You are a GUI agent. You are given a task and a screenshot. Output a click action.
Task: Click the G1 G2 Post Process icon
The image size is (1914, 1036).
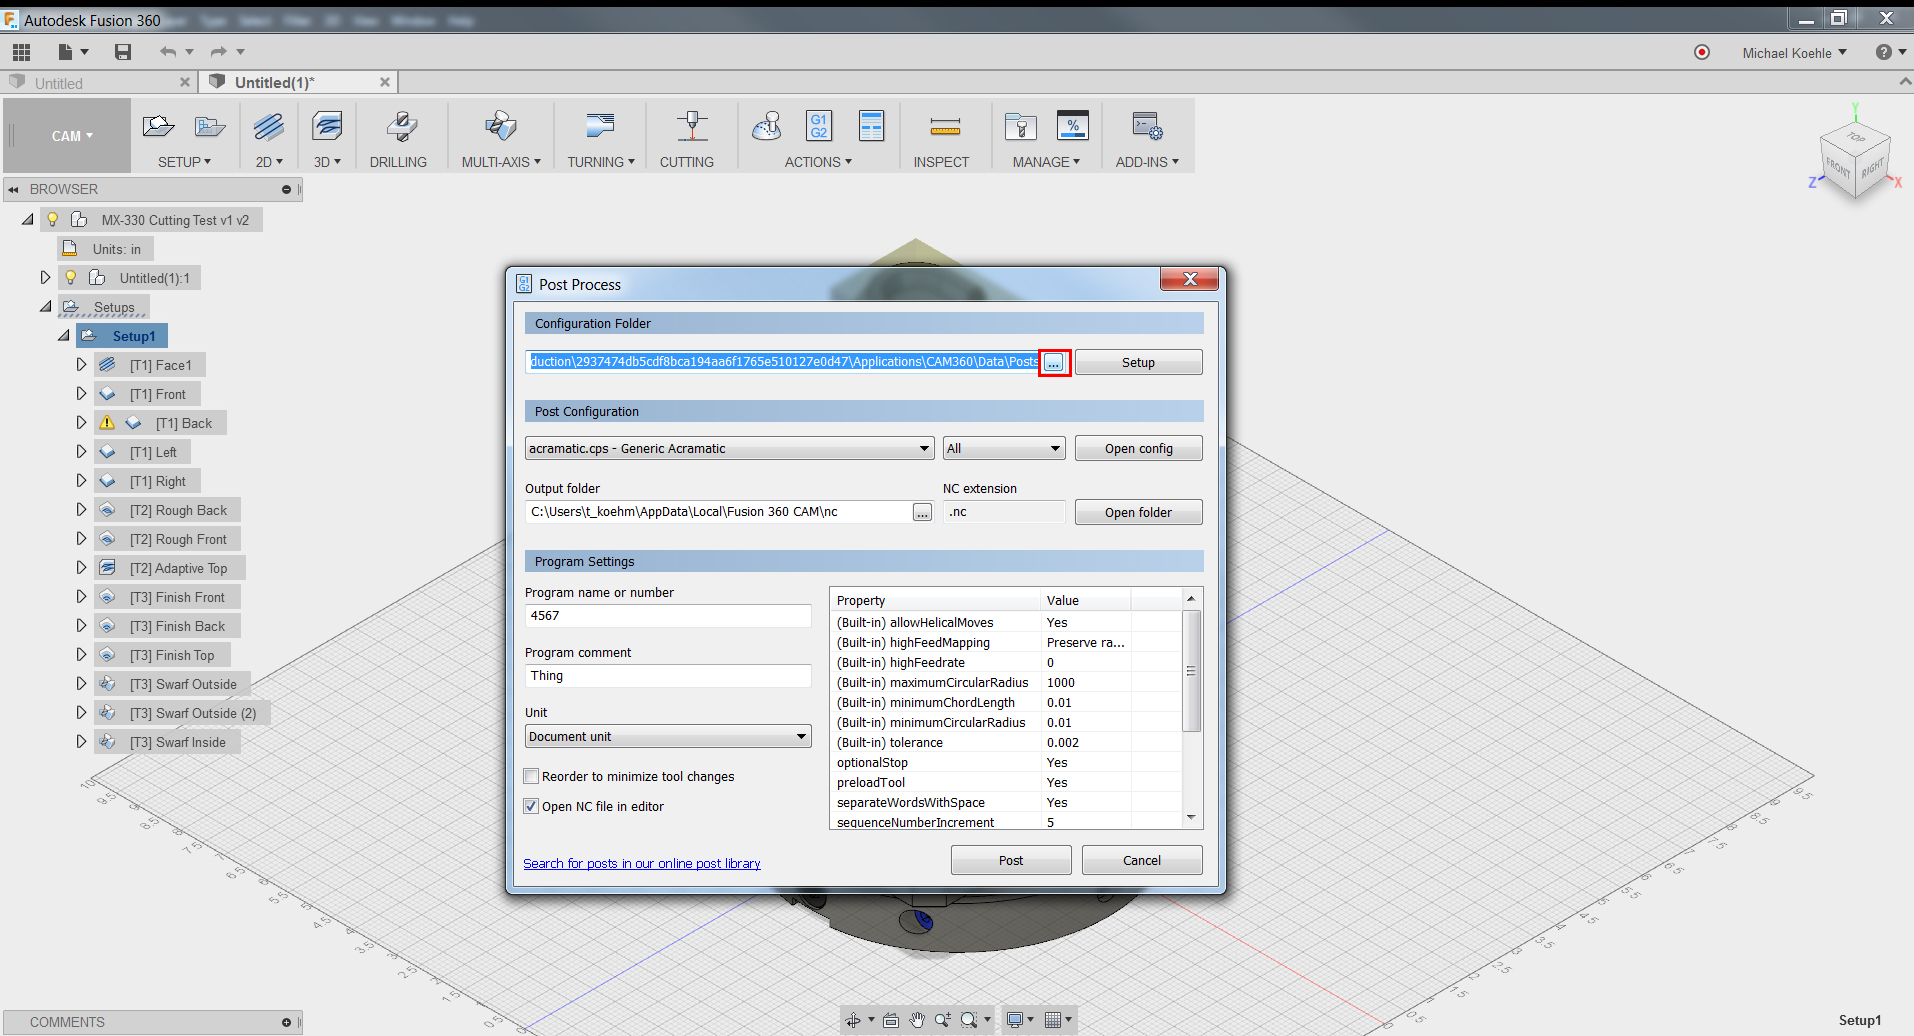(x=819, y=126)
